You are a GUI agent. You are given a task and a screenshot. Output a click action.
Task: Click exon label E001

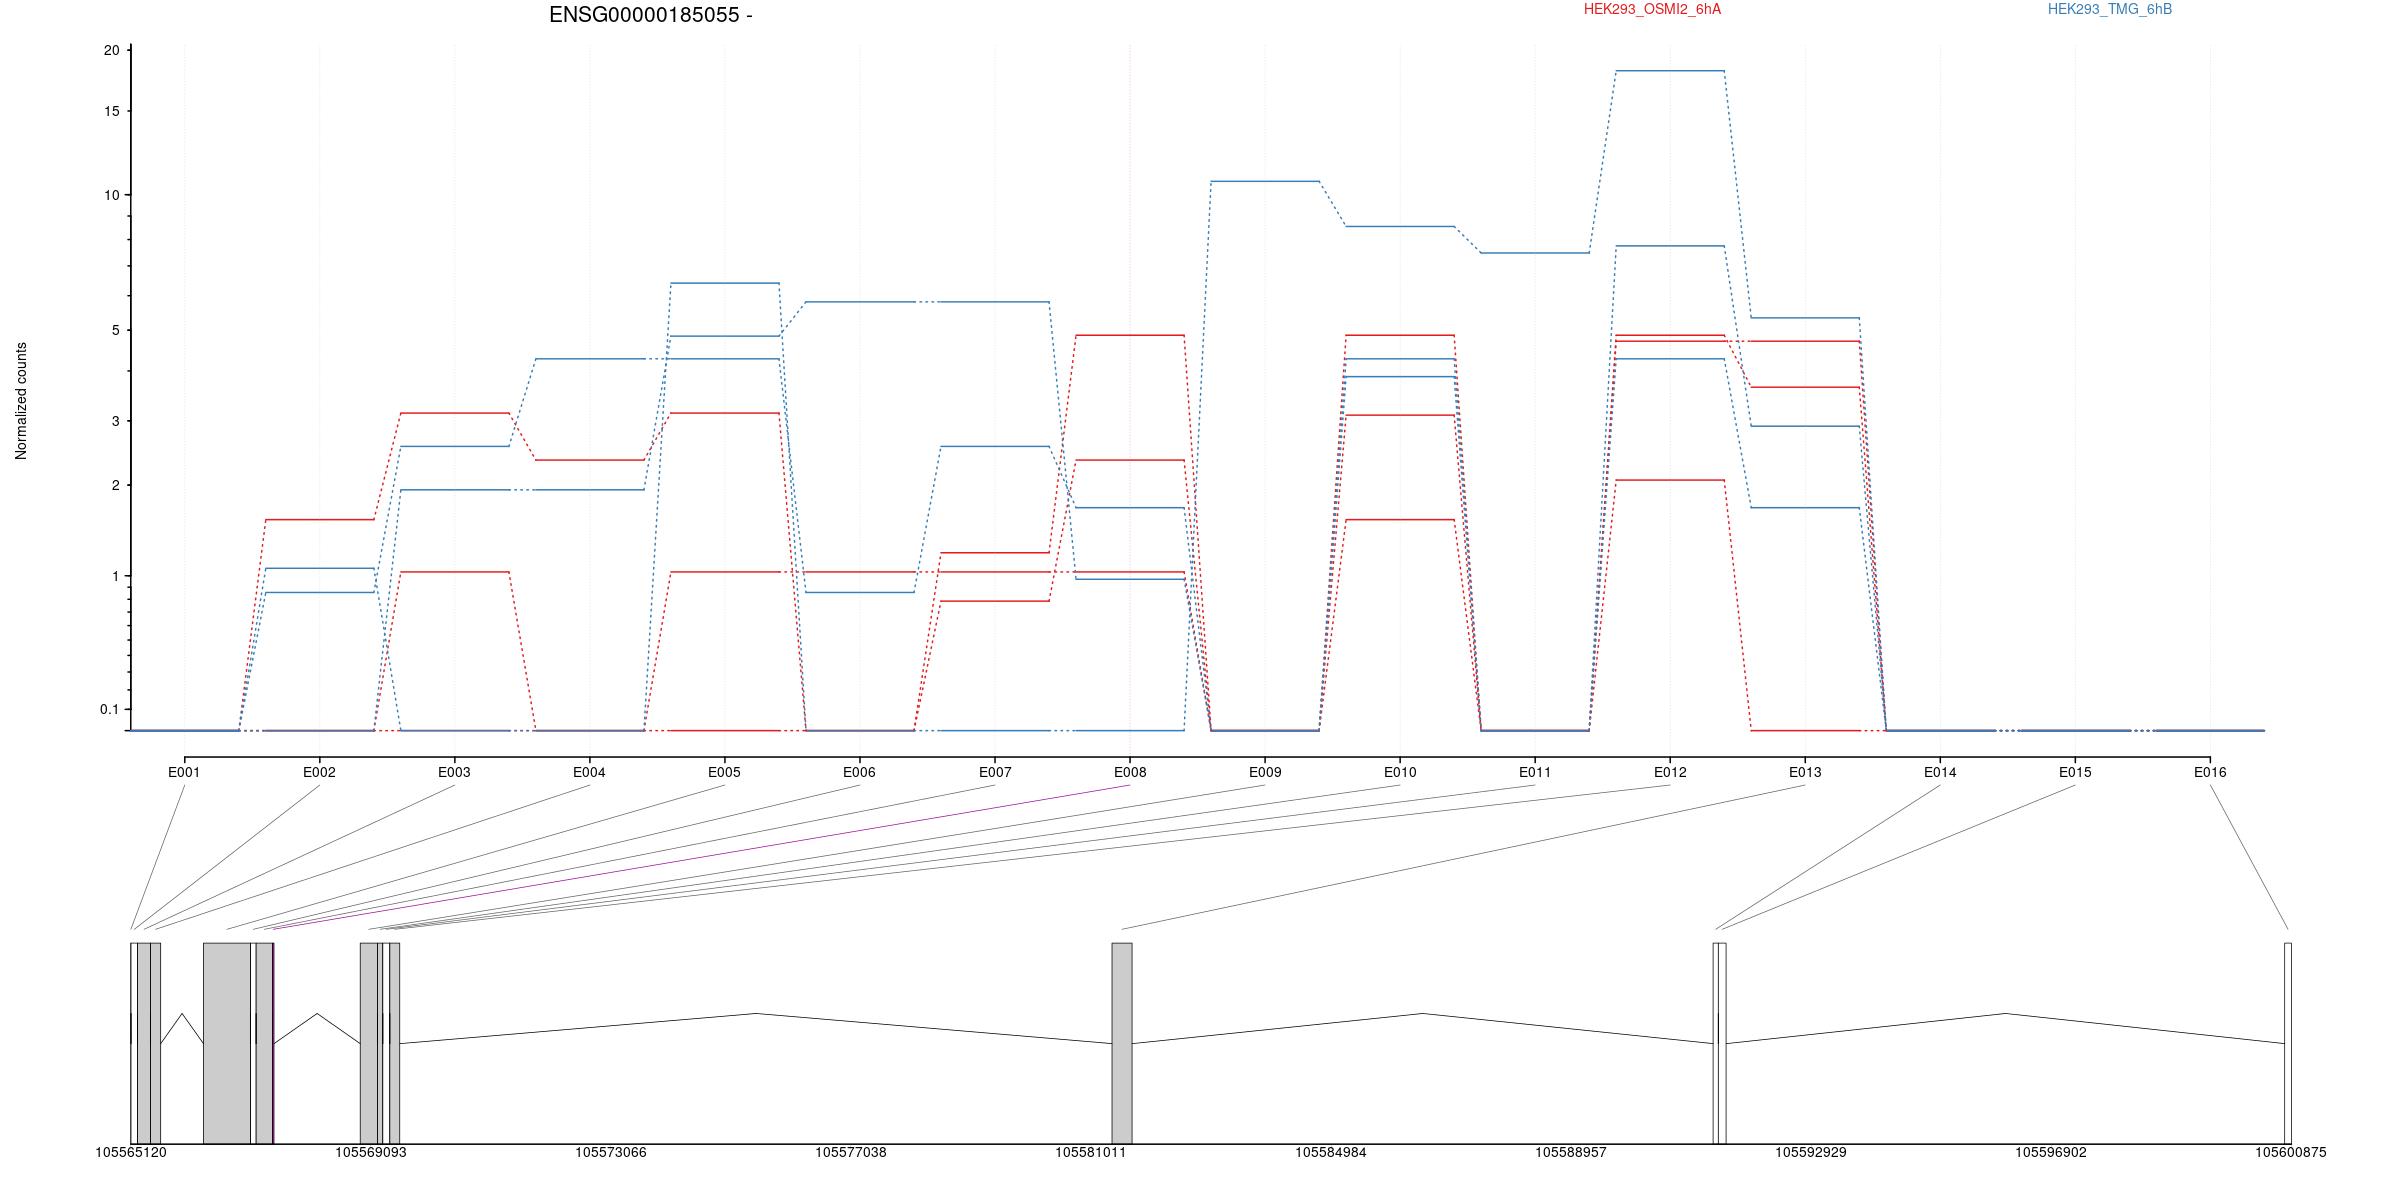(x=184, y=772)
